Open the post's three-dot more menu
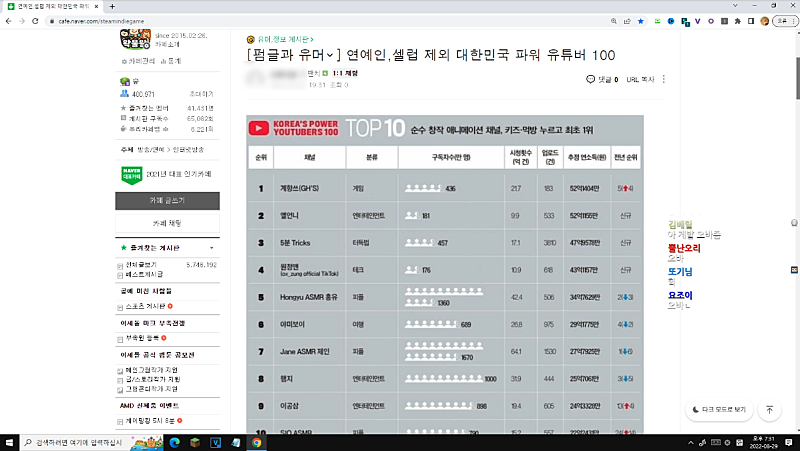This screenshot has height=451, width=800. (x=664, y=79)
